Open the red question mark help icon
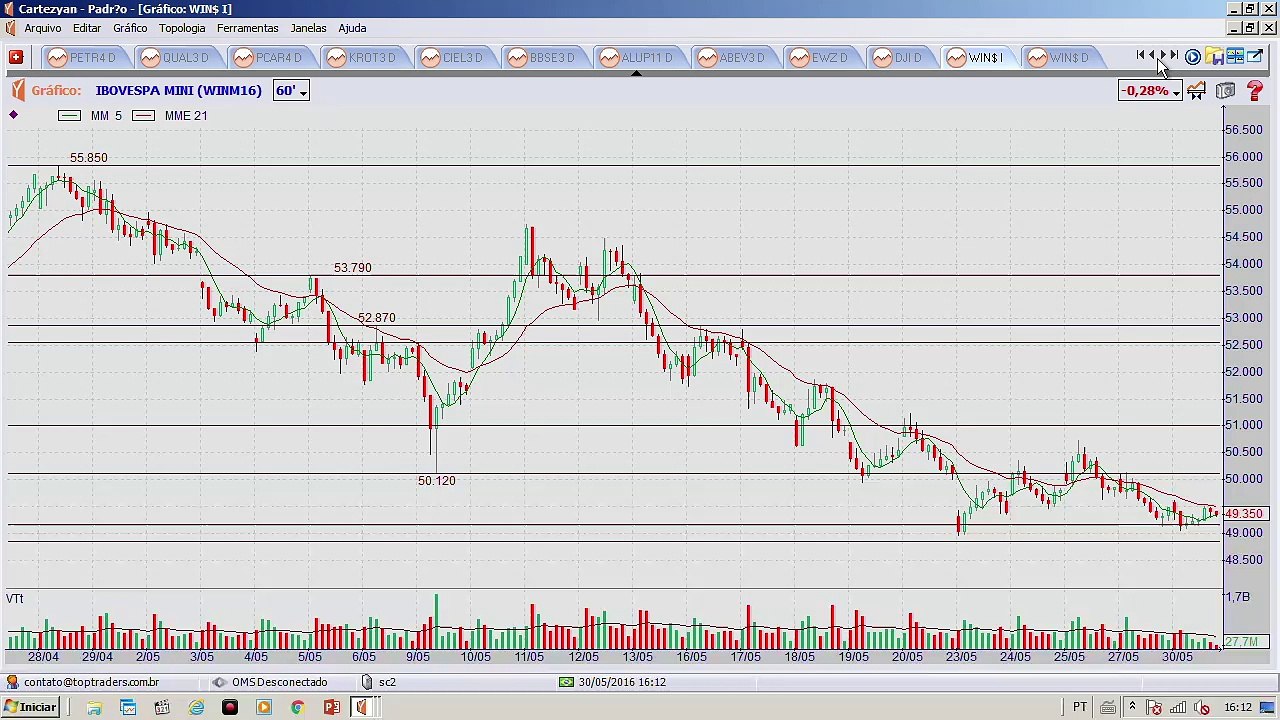 (x=1255, y=91)
